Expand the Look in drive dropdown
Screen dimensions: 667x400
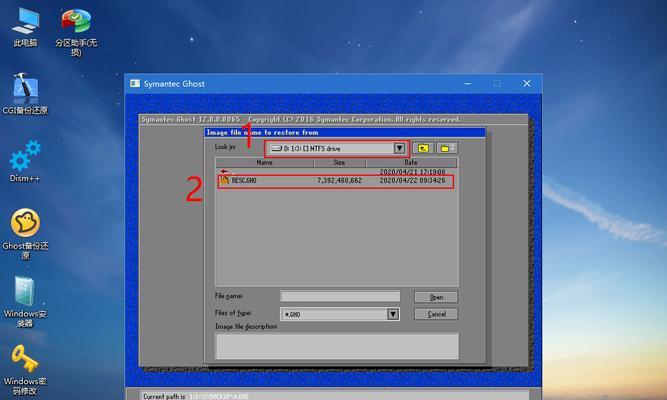click(x=399, y=148)
